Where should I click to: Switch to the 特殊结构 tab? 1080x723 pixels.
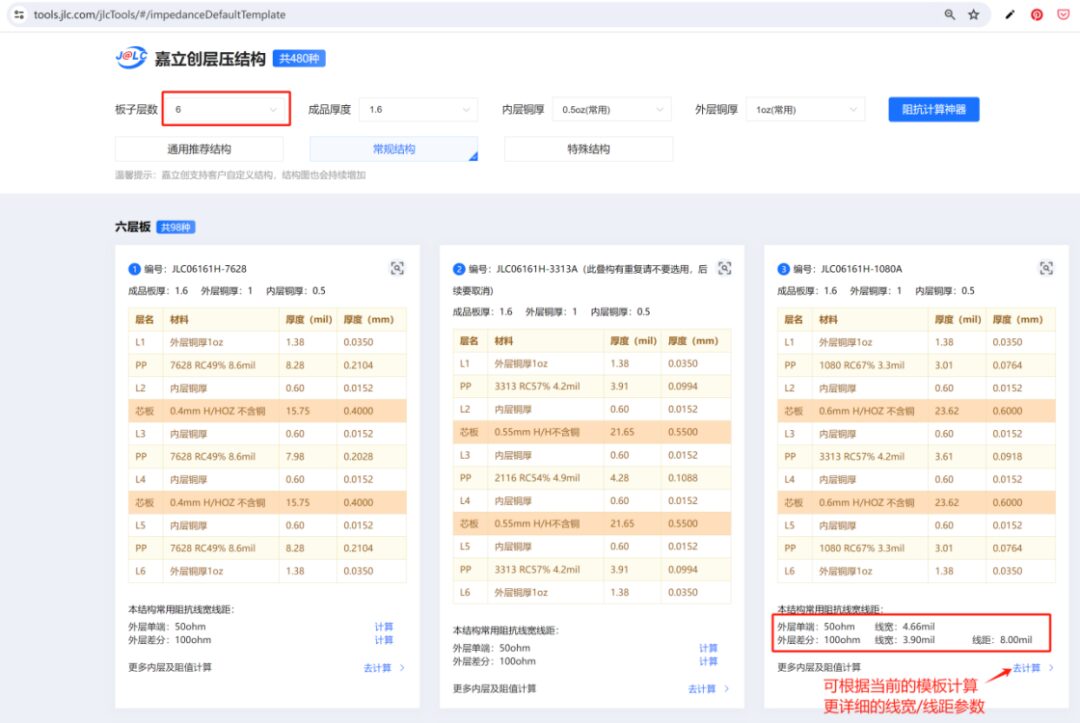pyautogui.click(x=588, y=149)
